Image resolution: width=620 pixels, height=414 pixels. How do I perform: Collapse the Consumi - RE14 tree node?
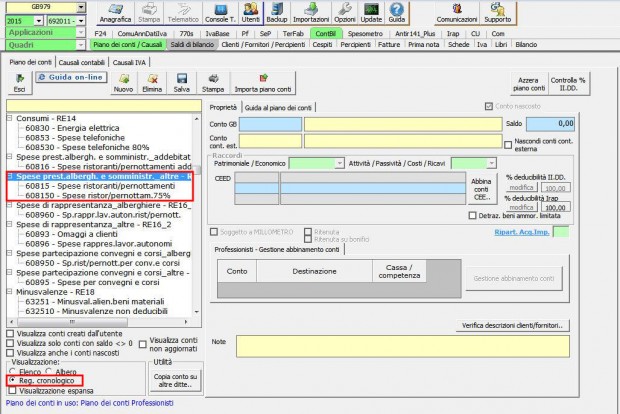click(9, 118)
